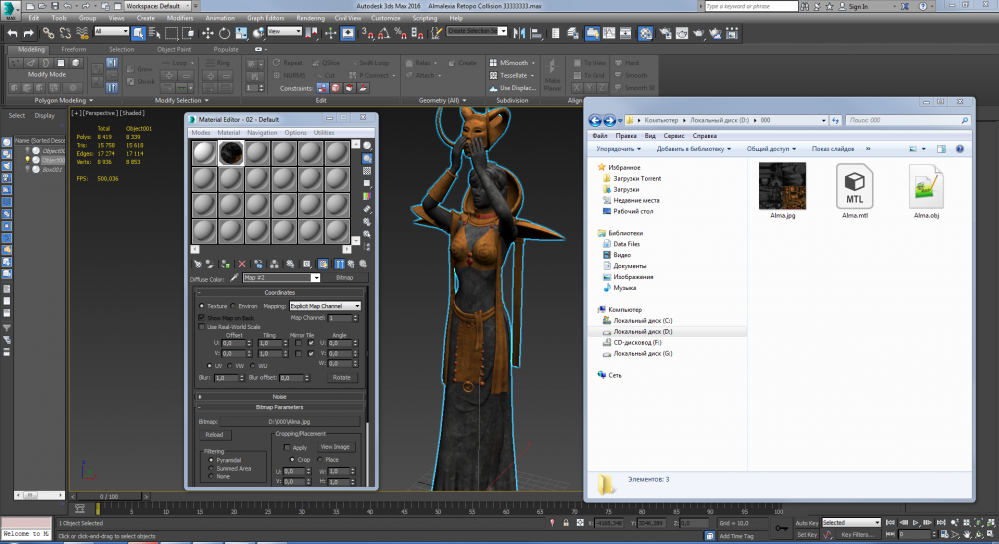This screenshot has height=544, width=999.
Task: Open Render Setup teapot icon
Action: 665,33
